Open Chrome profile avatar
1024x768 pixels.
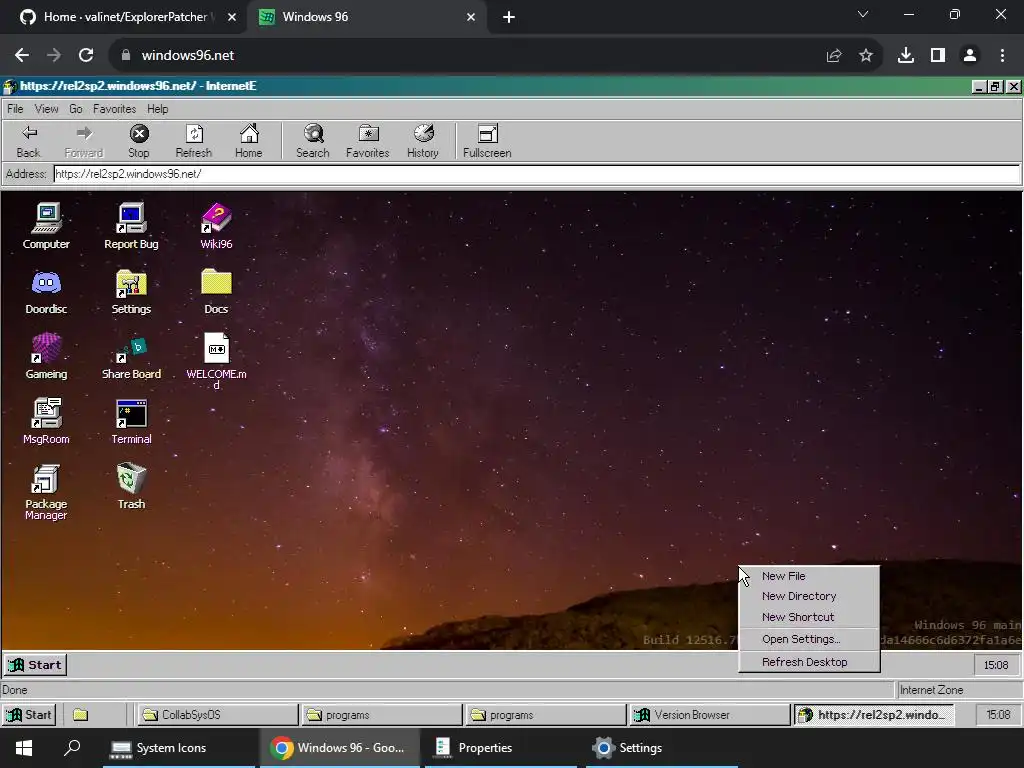(x=970, y=56)
